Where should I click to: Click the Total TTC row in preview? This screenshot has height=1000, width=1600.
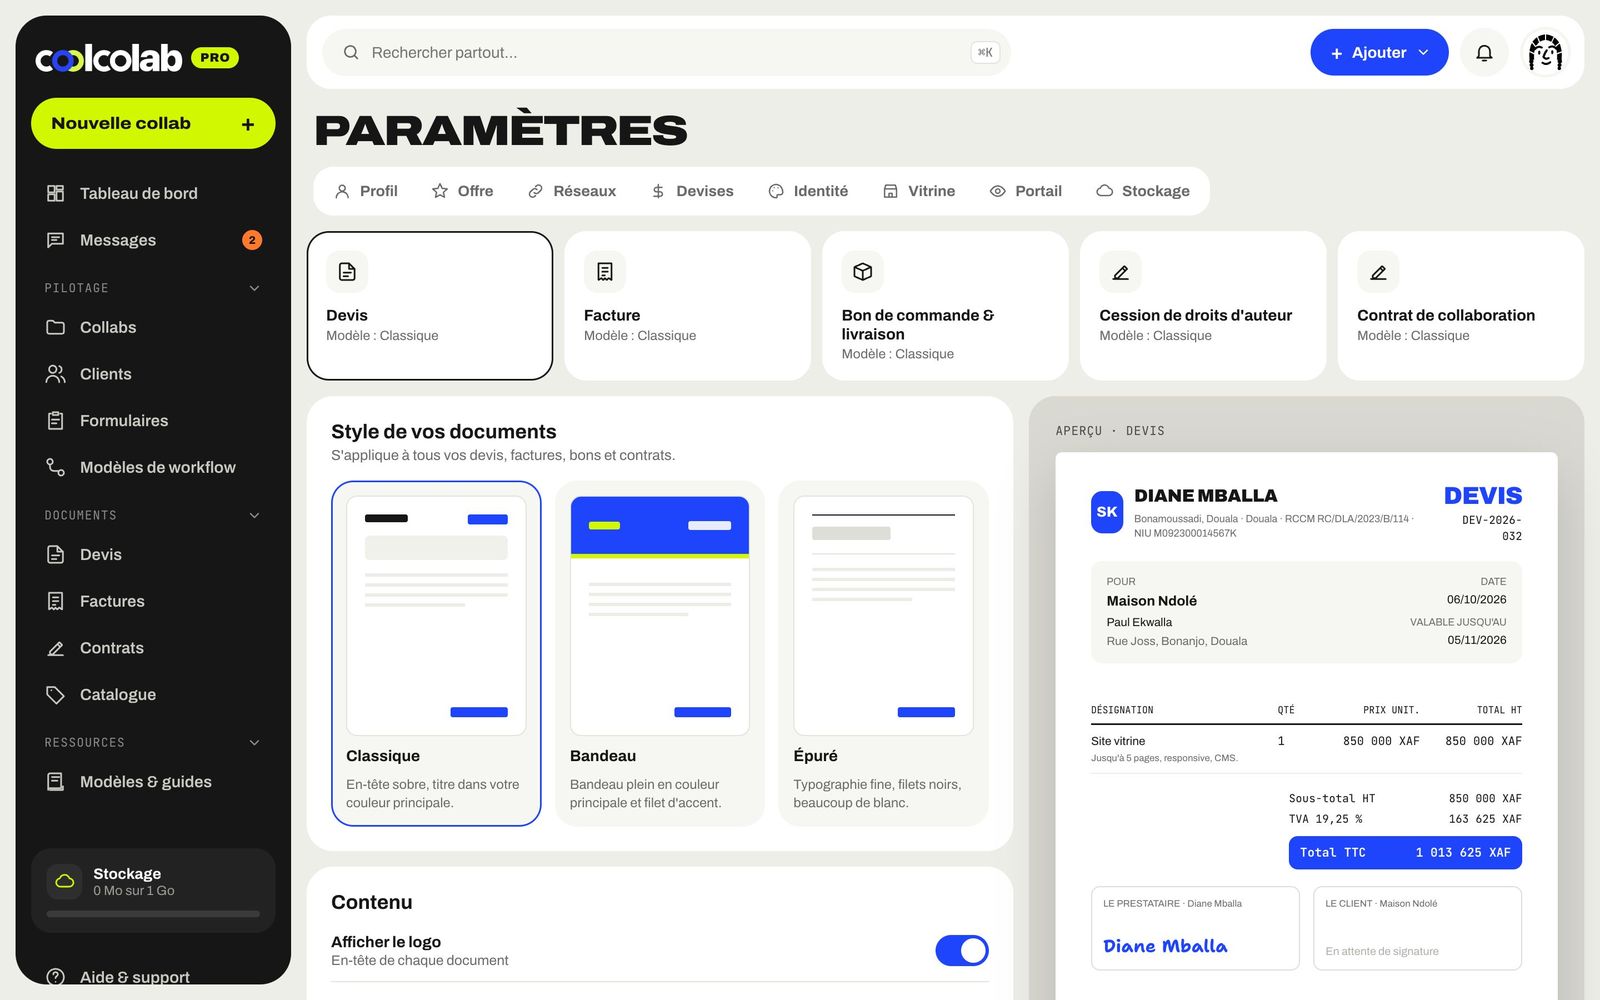1405,853
